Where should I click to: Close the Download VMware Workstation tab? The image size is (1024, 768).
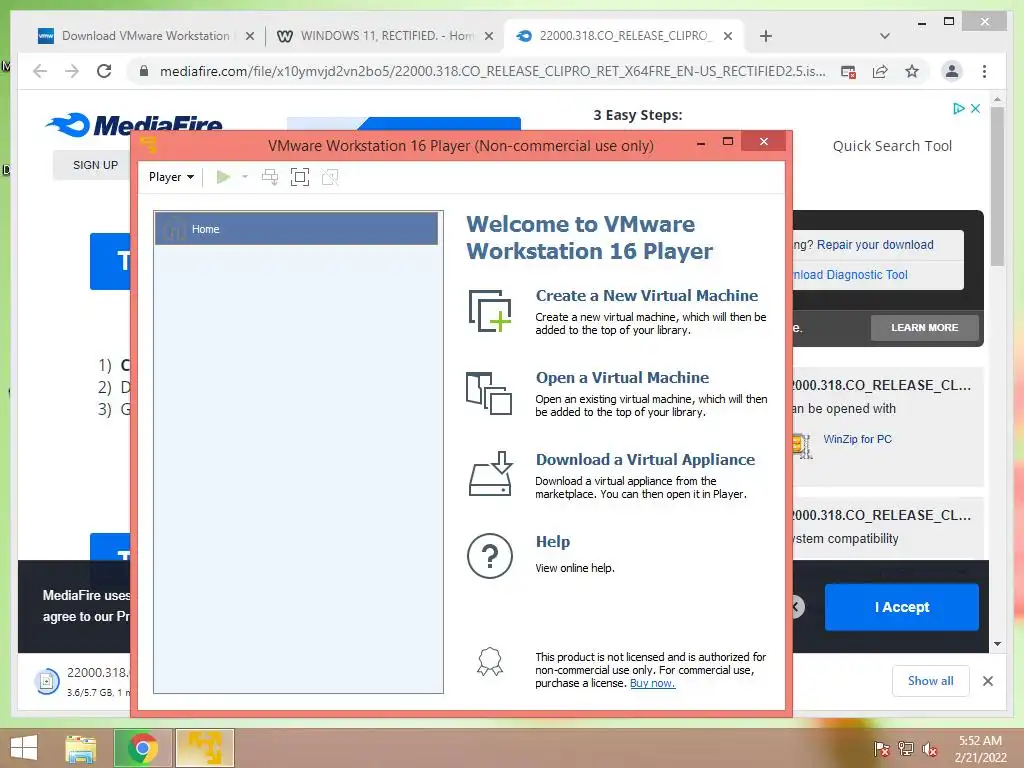tap(249, 37)
